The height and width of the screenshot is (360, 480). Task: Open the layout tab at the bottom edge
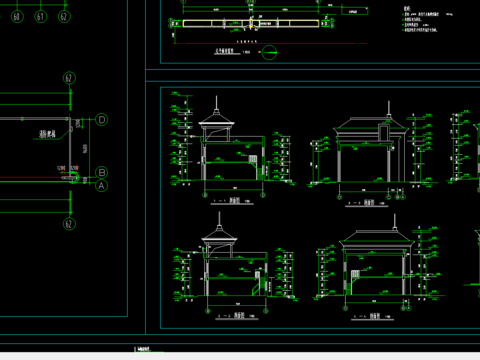click(x=144, y=349)
